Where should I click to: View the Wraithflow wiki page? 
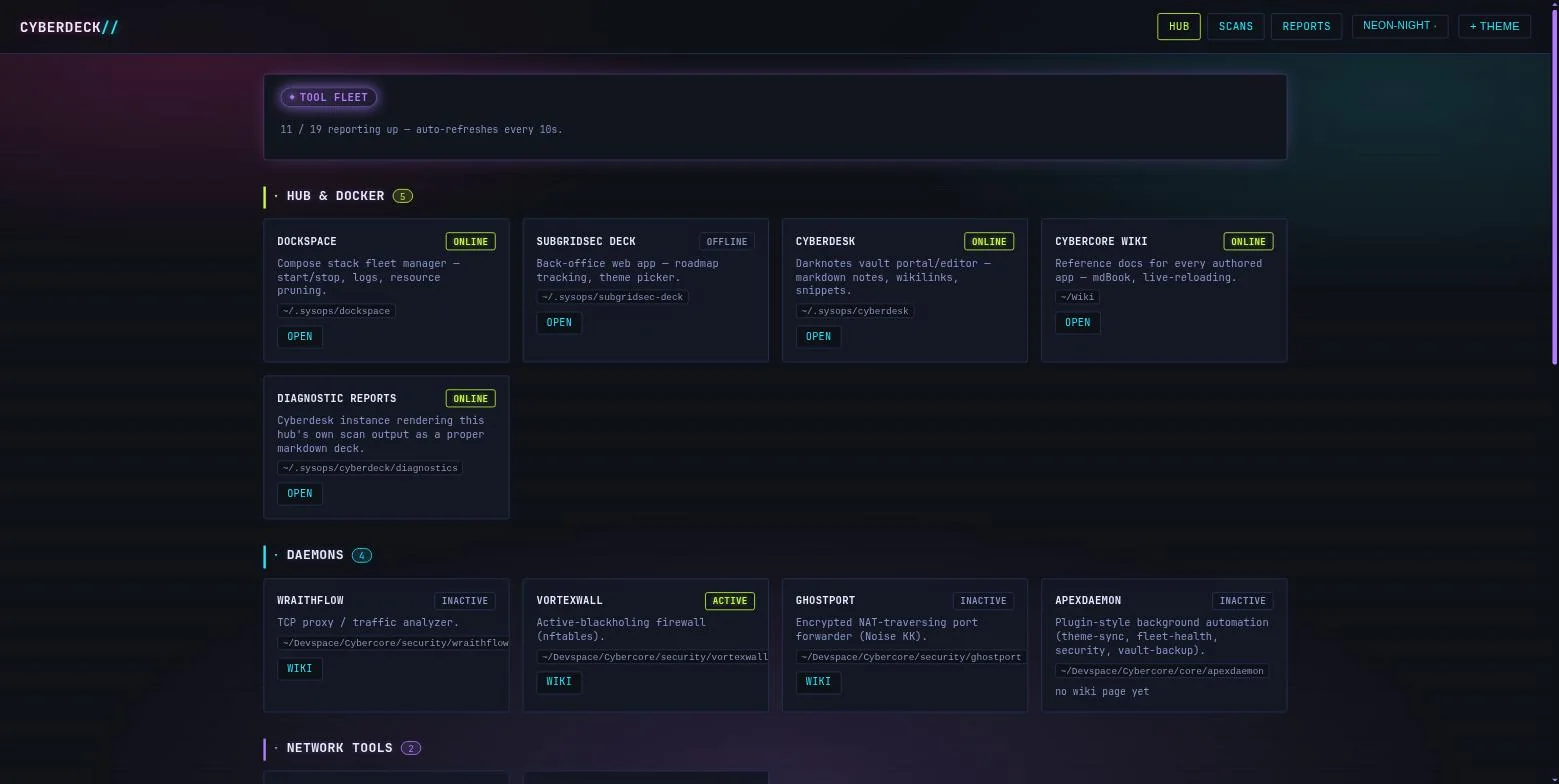(x=300, y=668)
